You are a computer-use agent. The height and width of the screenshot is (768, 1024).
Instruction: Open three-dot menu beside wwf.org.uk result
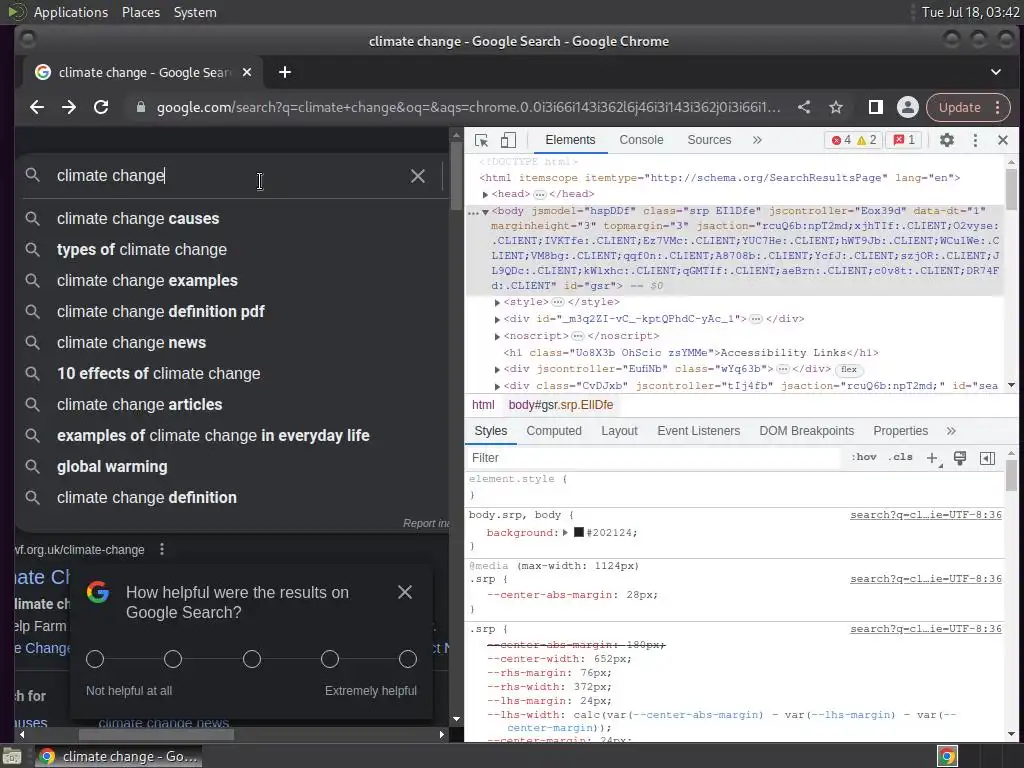[x=162, y=549]
